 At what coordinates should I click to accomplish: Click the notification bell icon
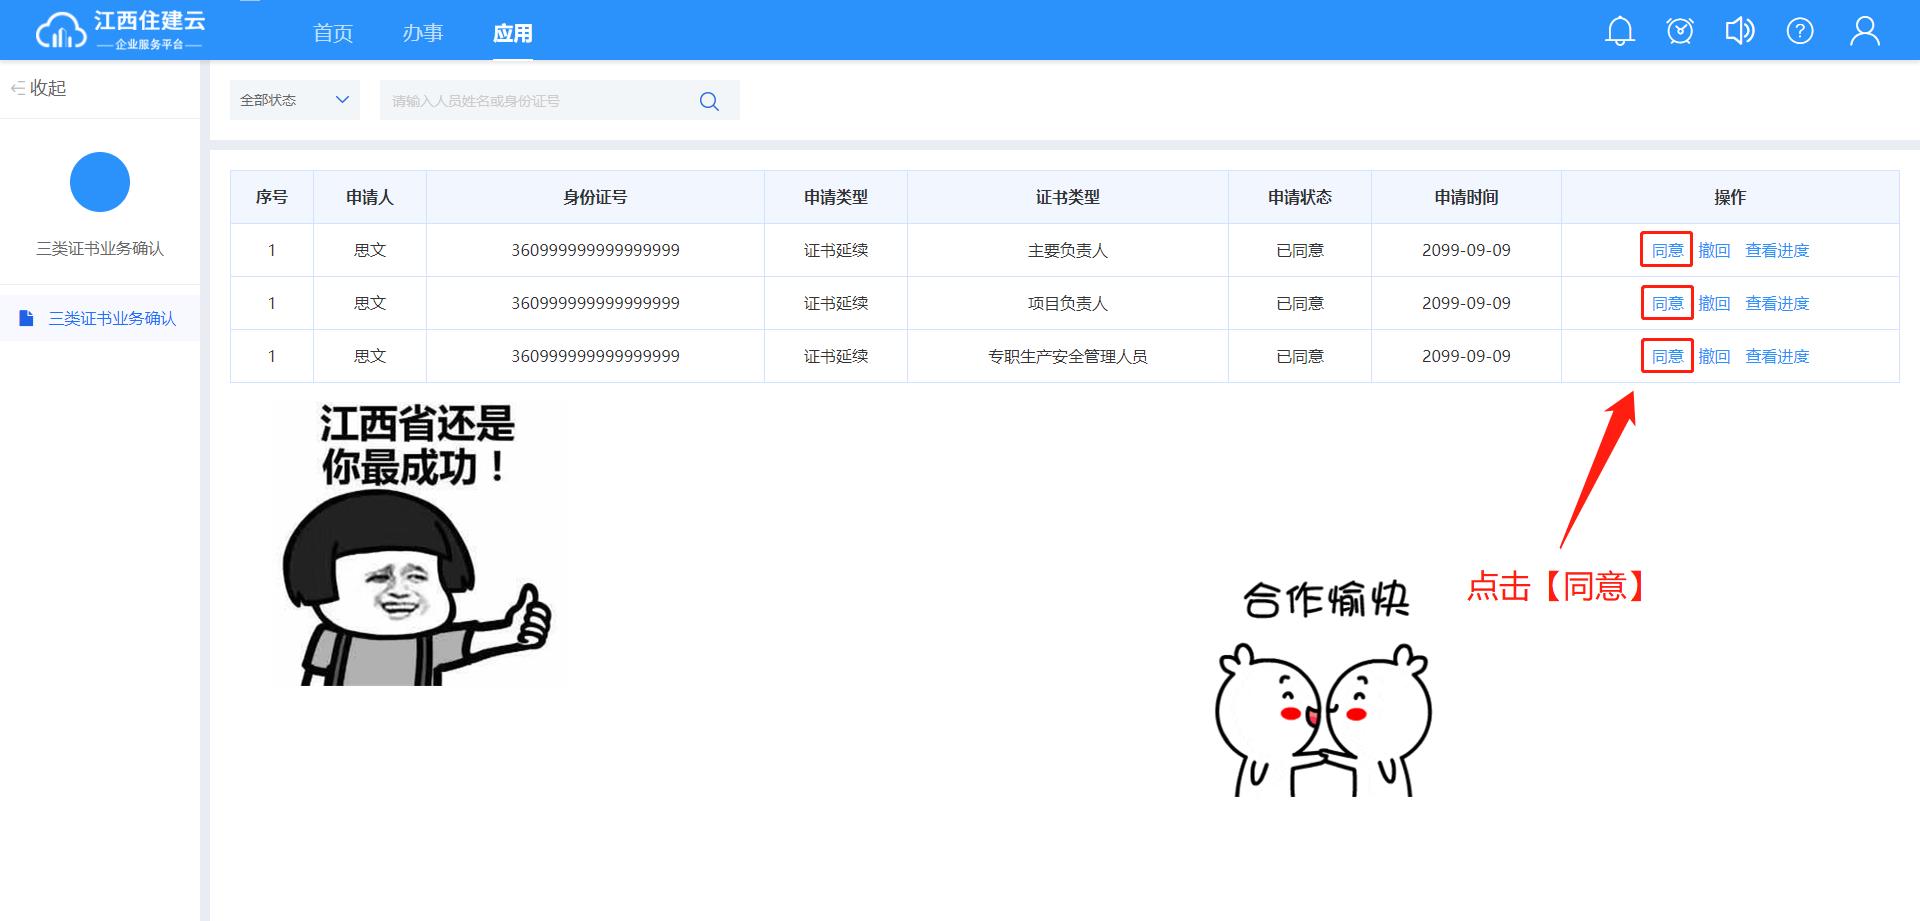pos(1619,31)
